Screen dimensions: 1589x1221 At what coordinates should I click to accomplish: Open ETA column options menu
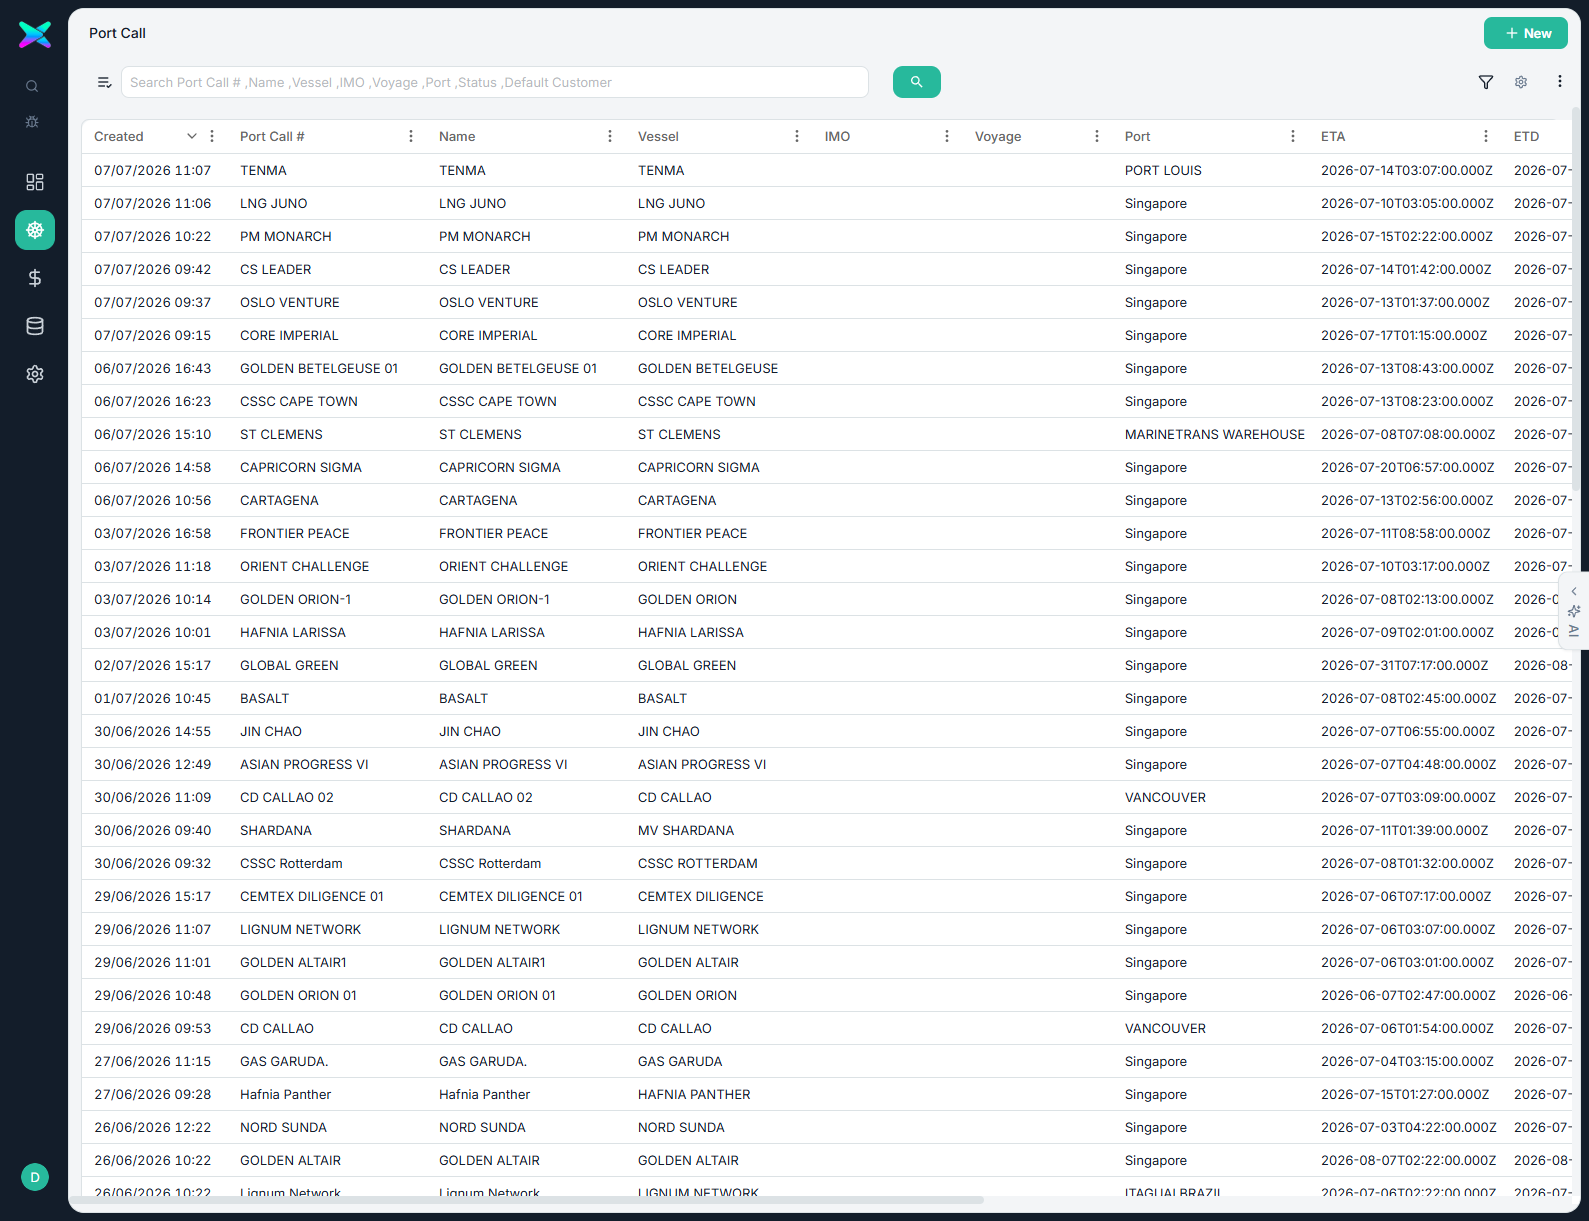(1486, 136)
